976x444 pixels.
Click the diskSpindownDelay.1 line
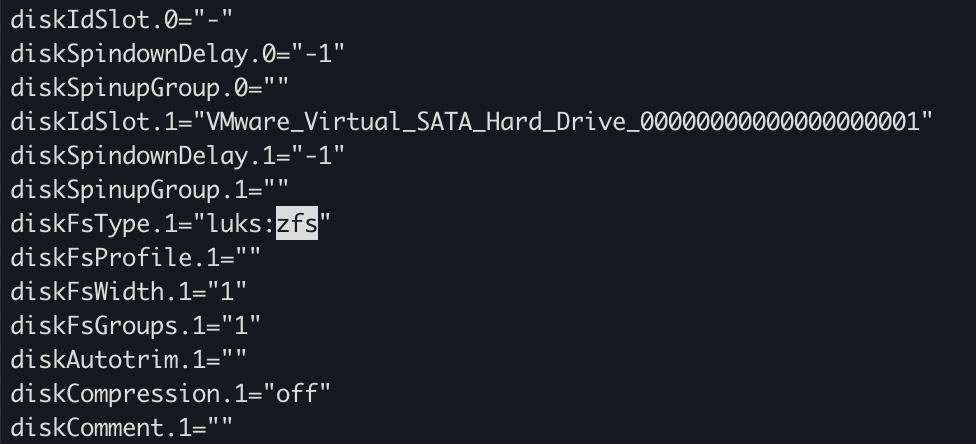(x=177, y=155)
